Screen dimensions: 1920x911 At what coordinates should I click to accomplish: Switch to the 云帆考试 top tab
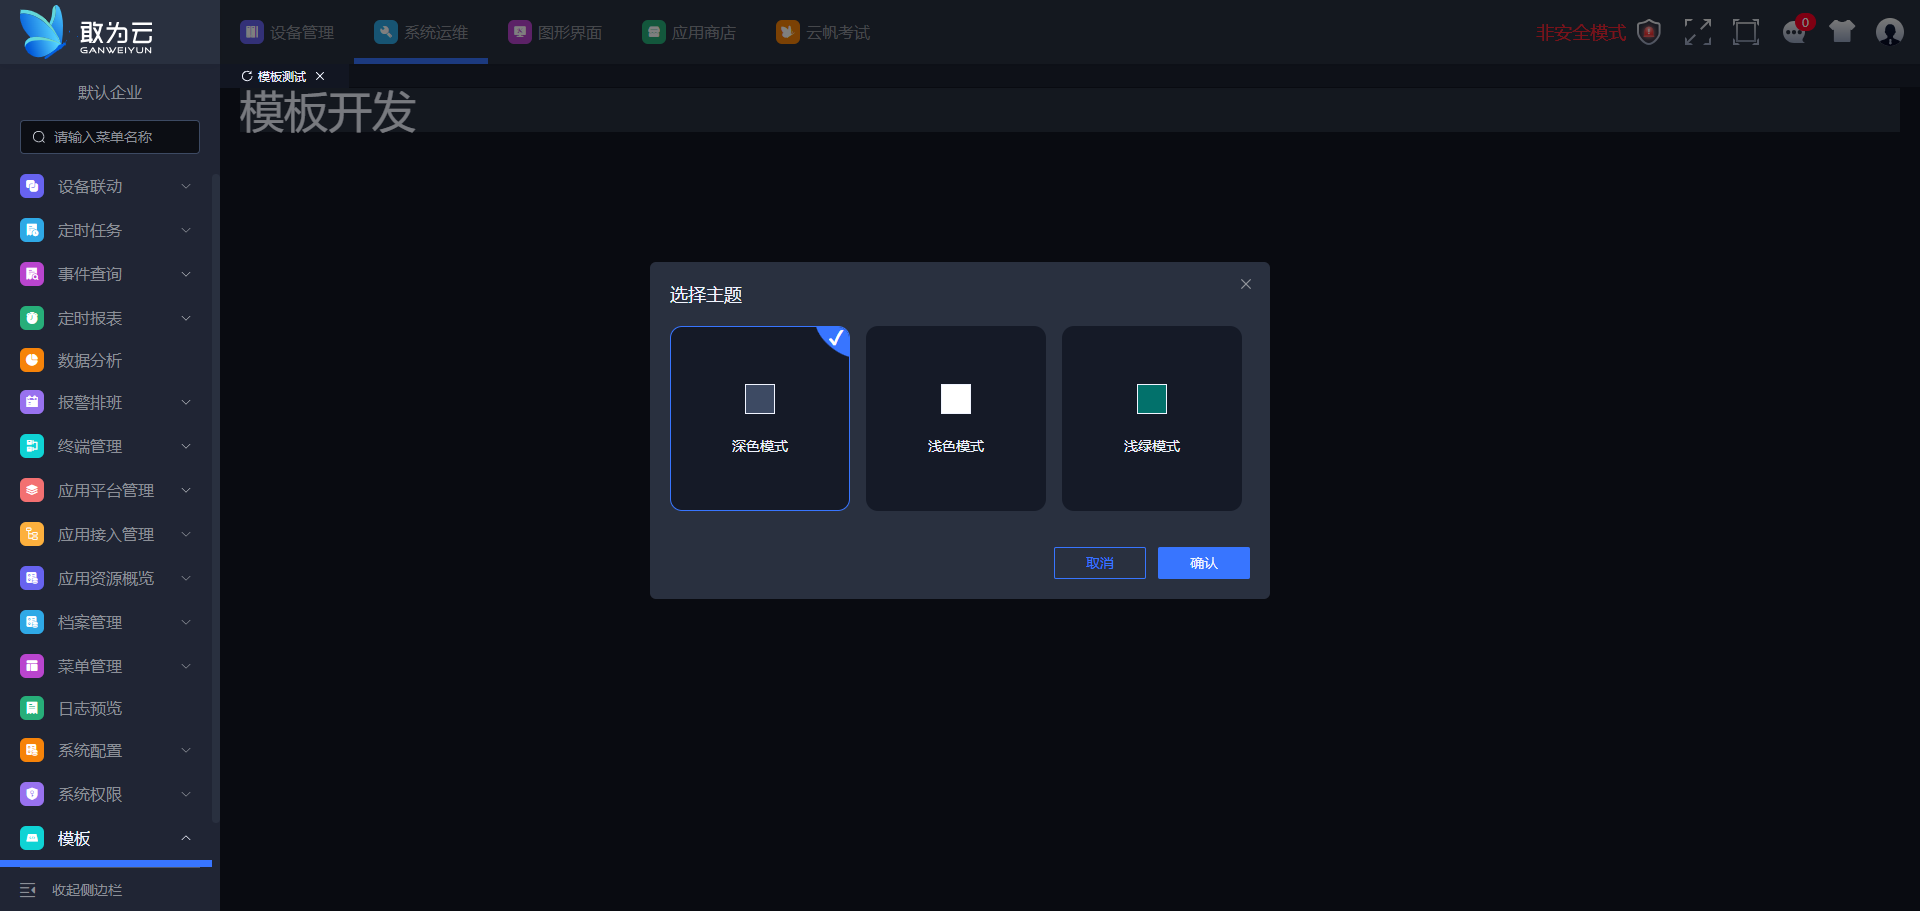coord(823,32)
